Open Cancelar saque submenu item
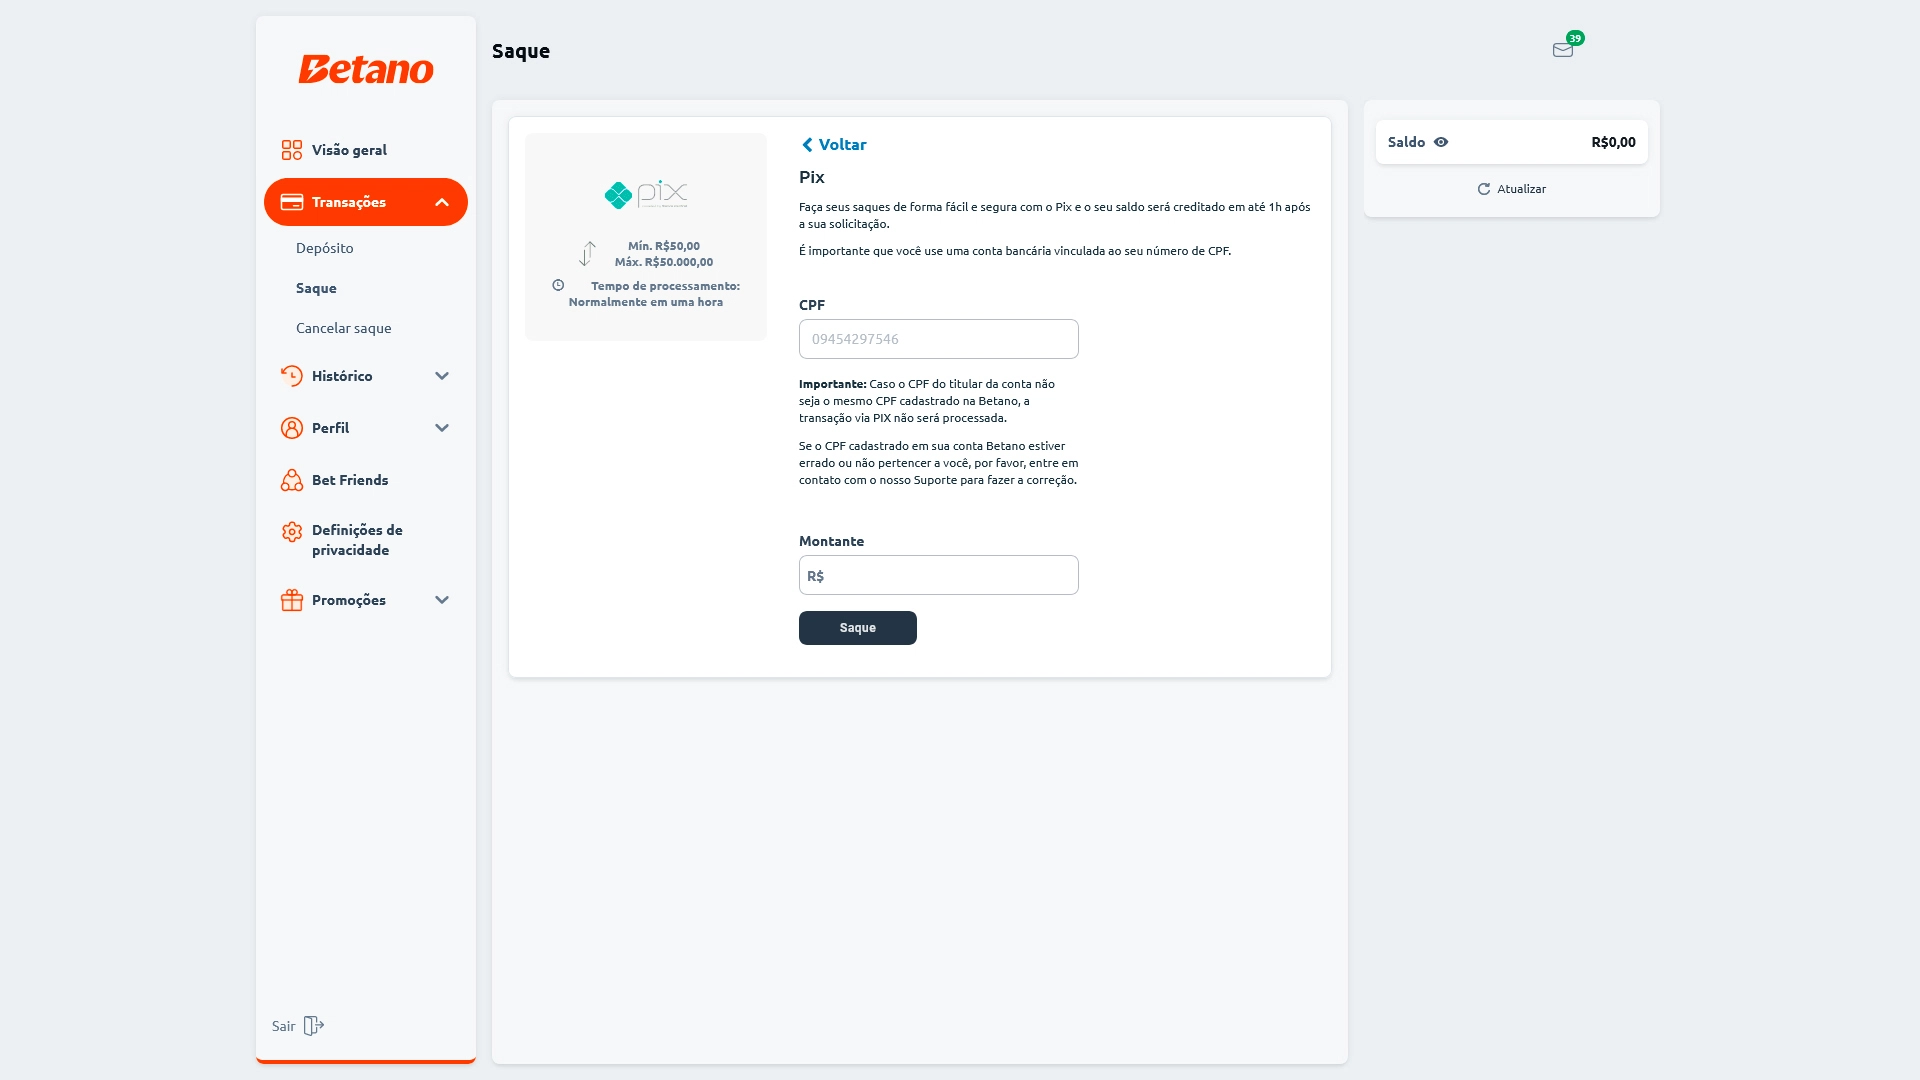 point(344,328)
